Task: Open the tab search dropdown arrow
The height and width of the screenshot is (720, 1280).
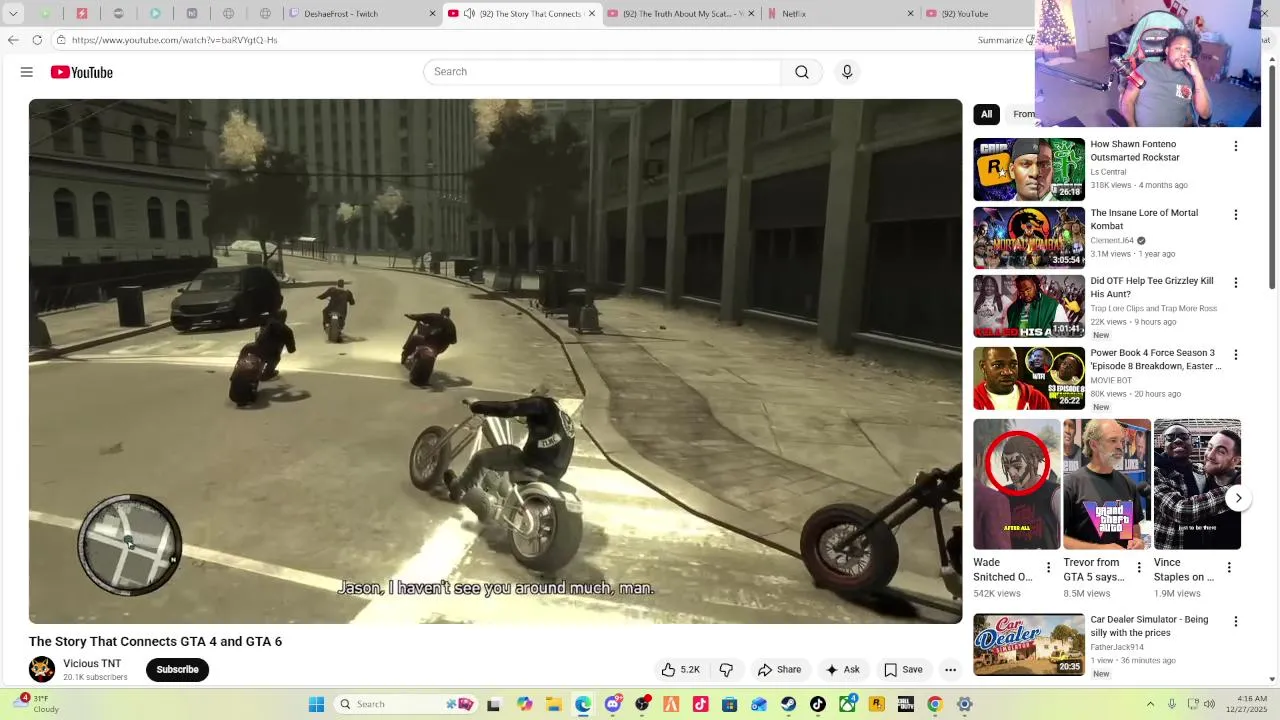Action: (x=13, y=14)
